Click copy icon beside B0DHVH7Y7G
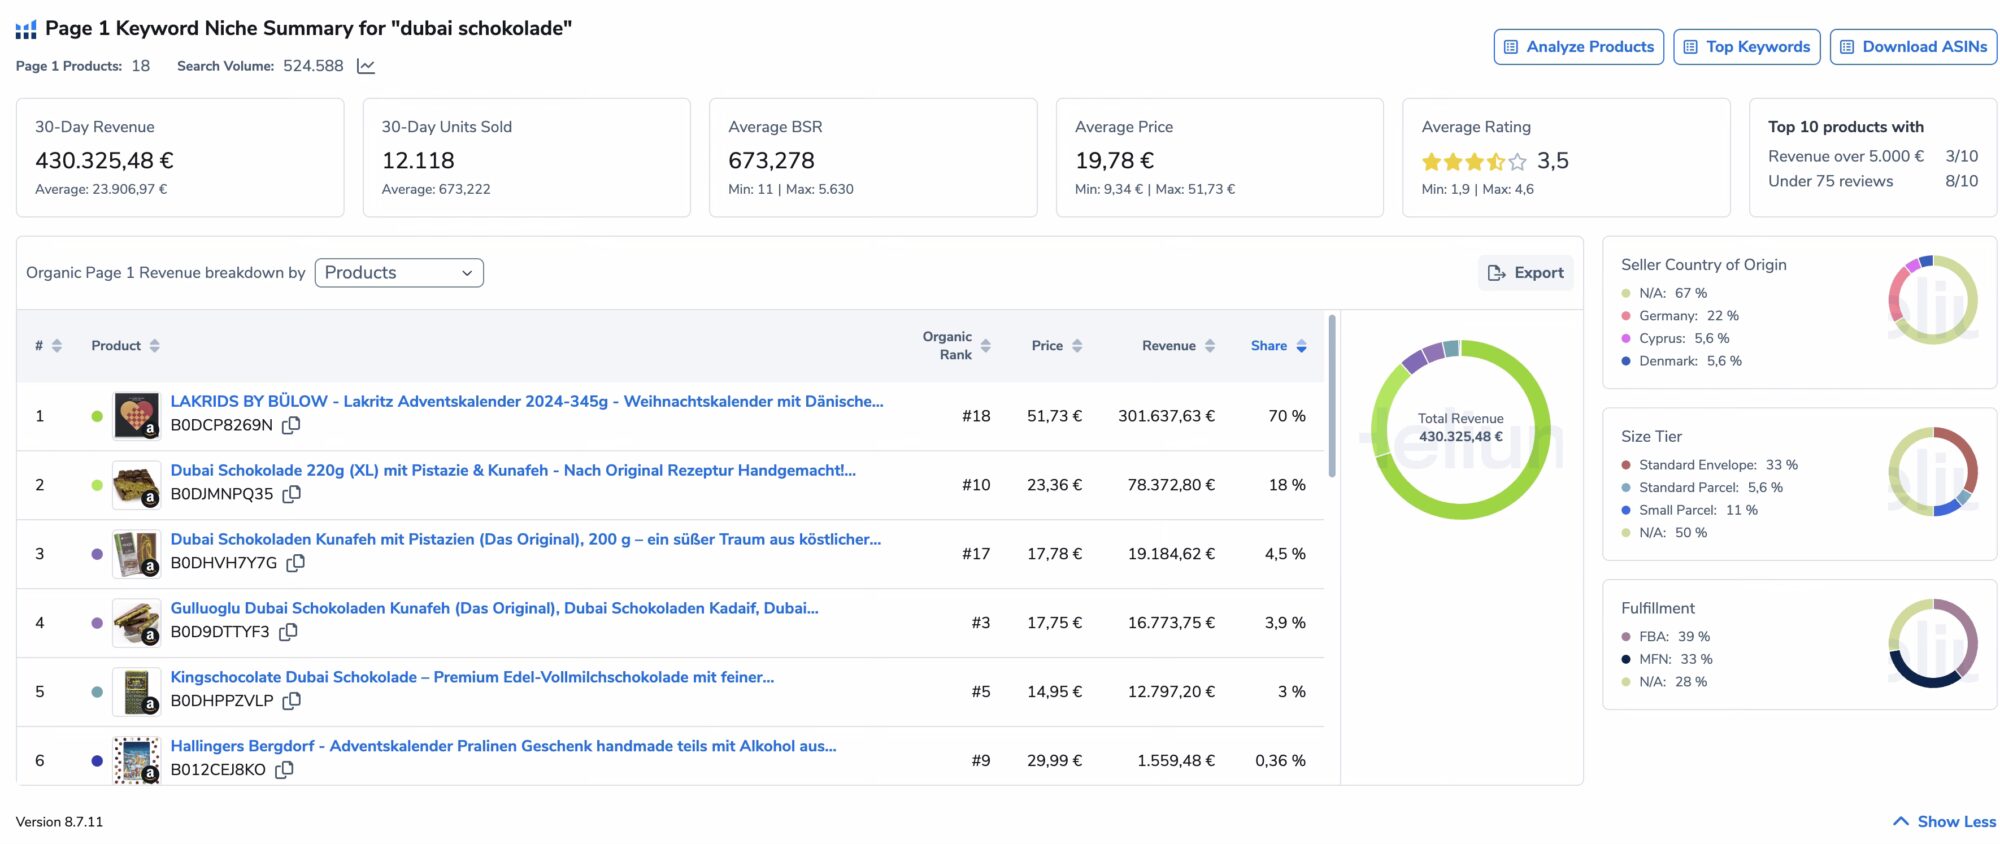This screenshot has width=2000, height=844. point(295,563)
